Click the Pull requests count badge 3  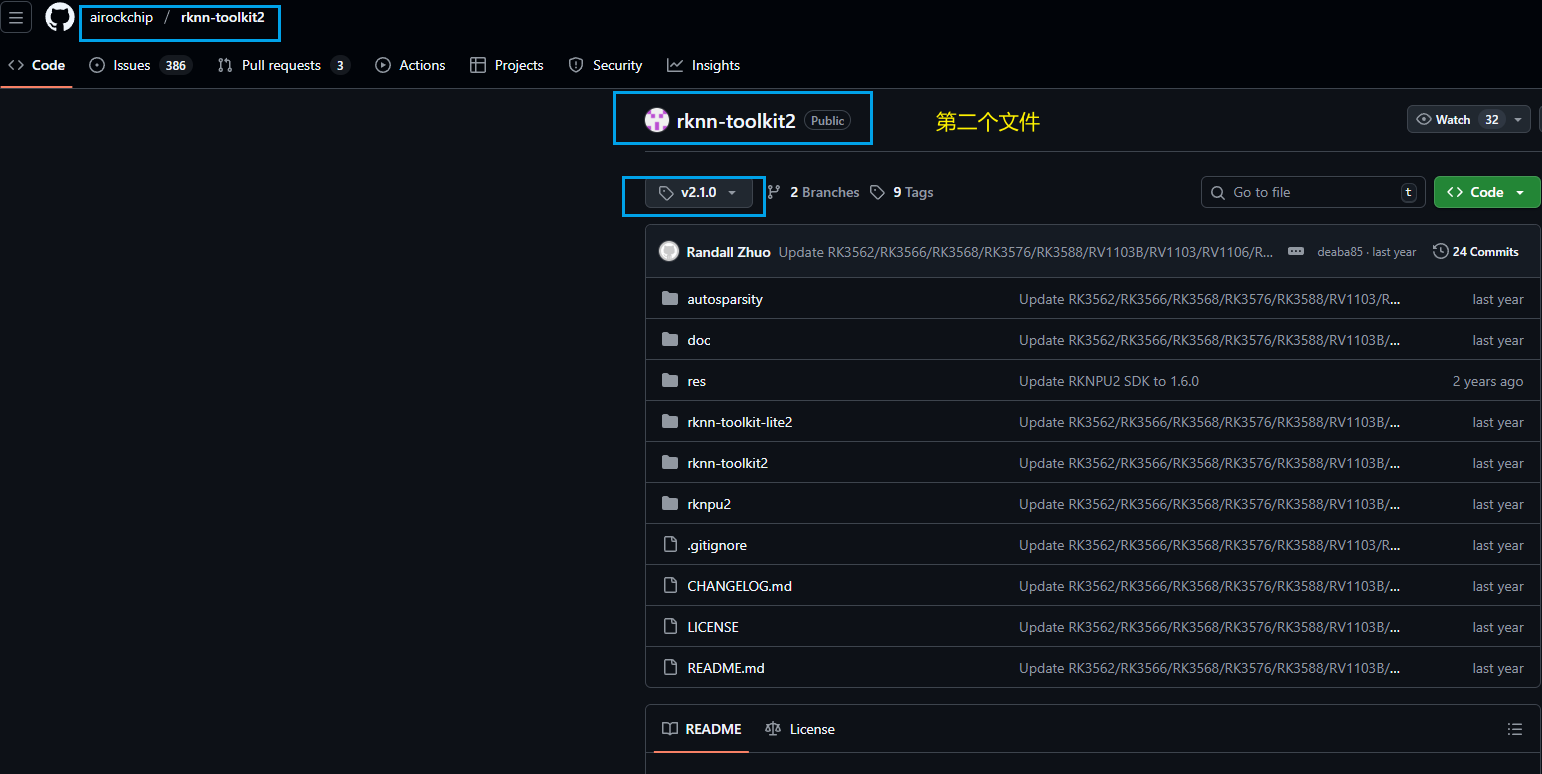tap(340, 65)
